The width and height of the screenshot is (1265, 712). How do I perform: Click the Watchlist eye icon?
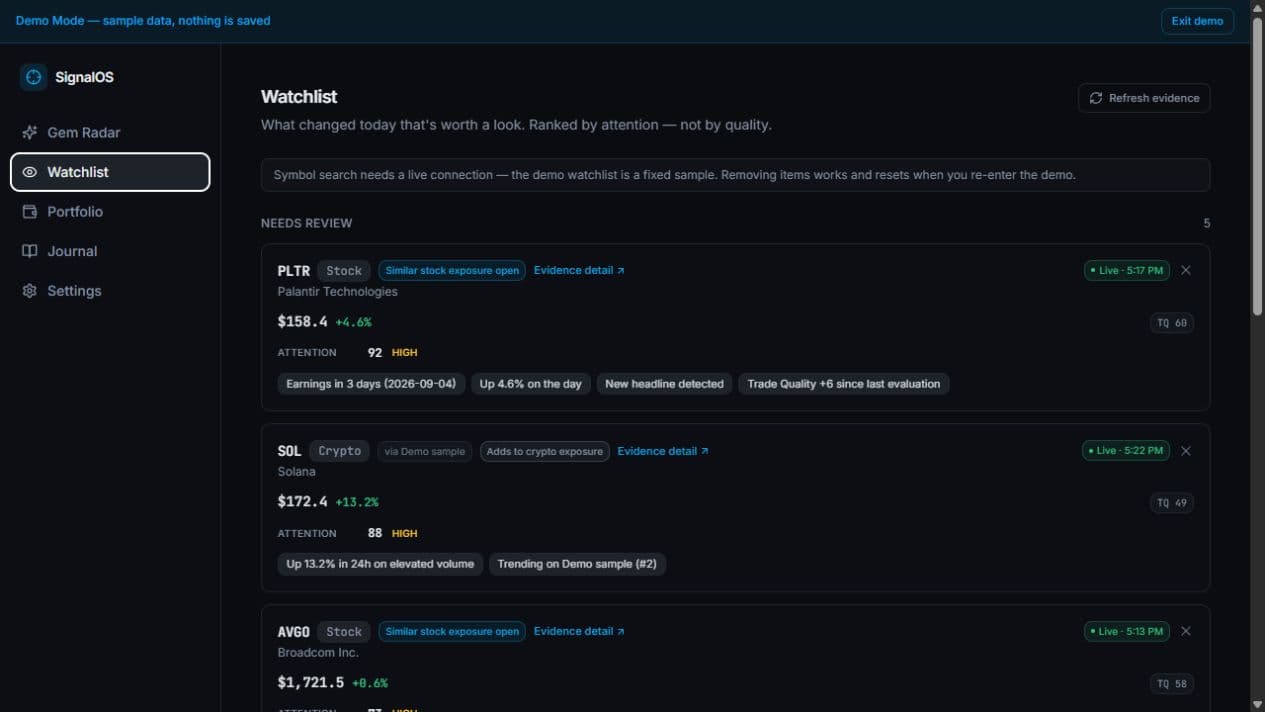tap(30, 172)
